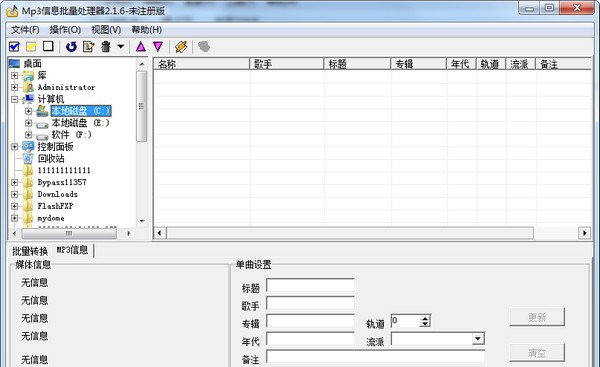Click the 流派 column header
600x367 pixels.
(521, 64)
